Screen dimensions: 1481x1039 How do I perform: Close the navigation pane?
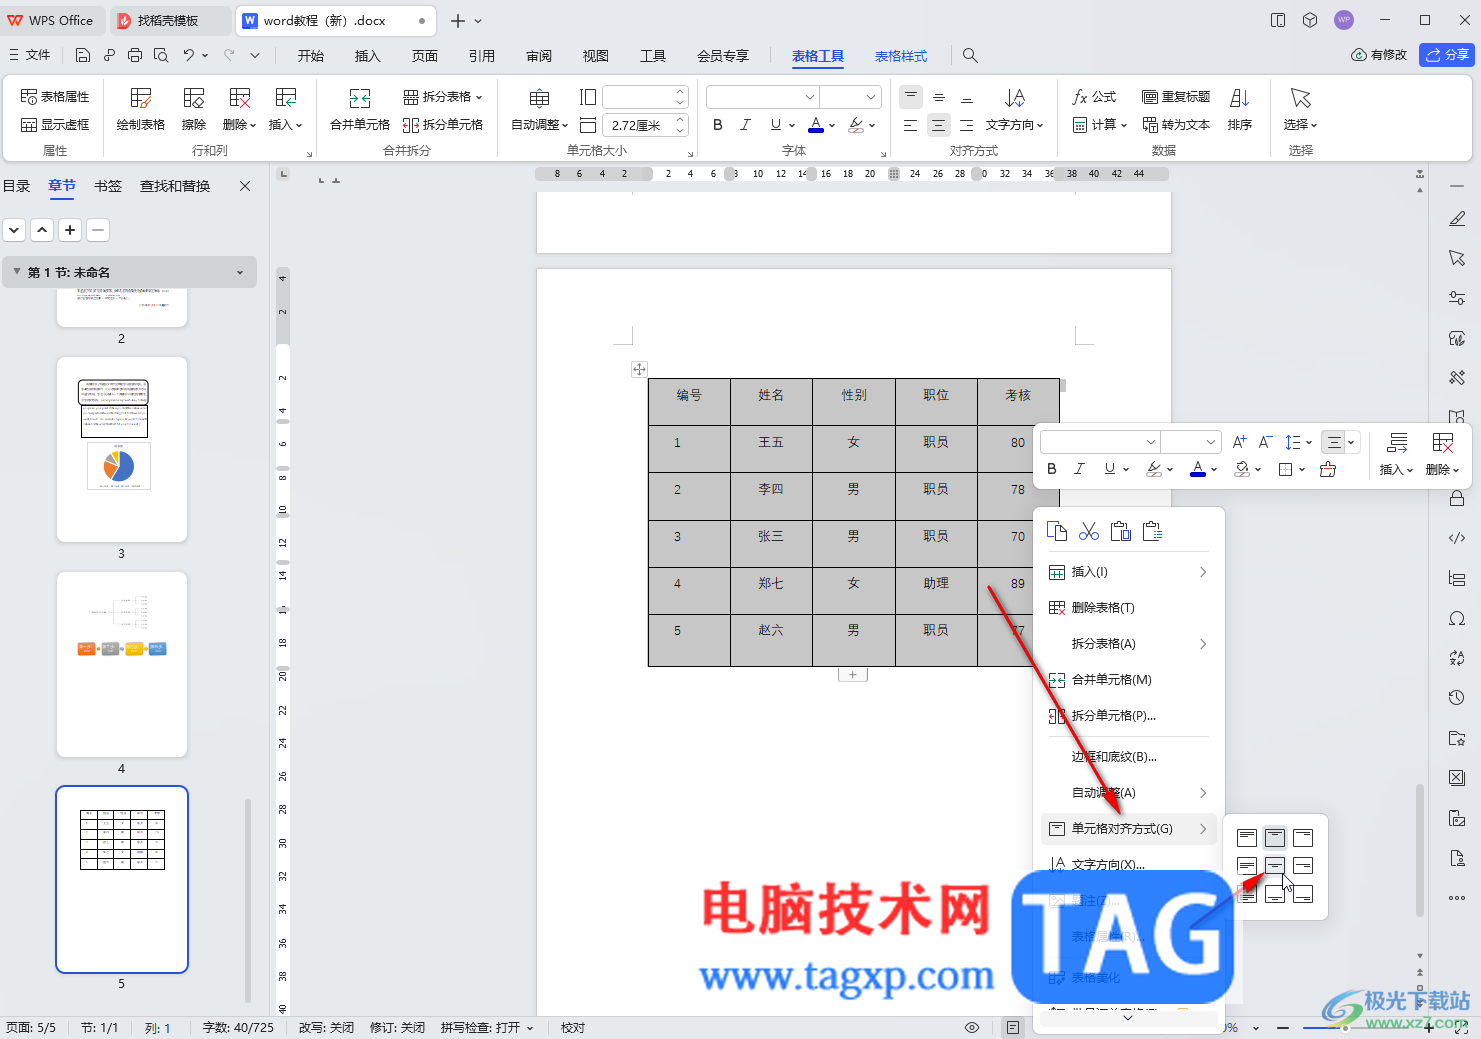(x=245, y=186)
